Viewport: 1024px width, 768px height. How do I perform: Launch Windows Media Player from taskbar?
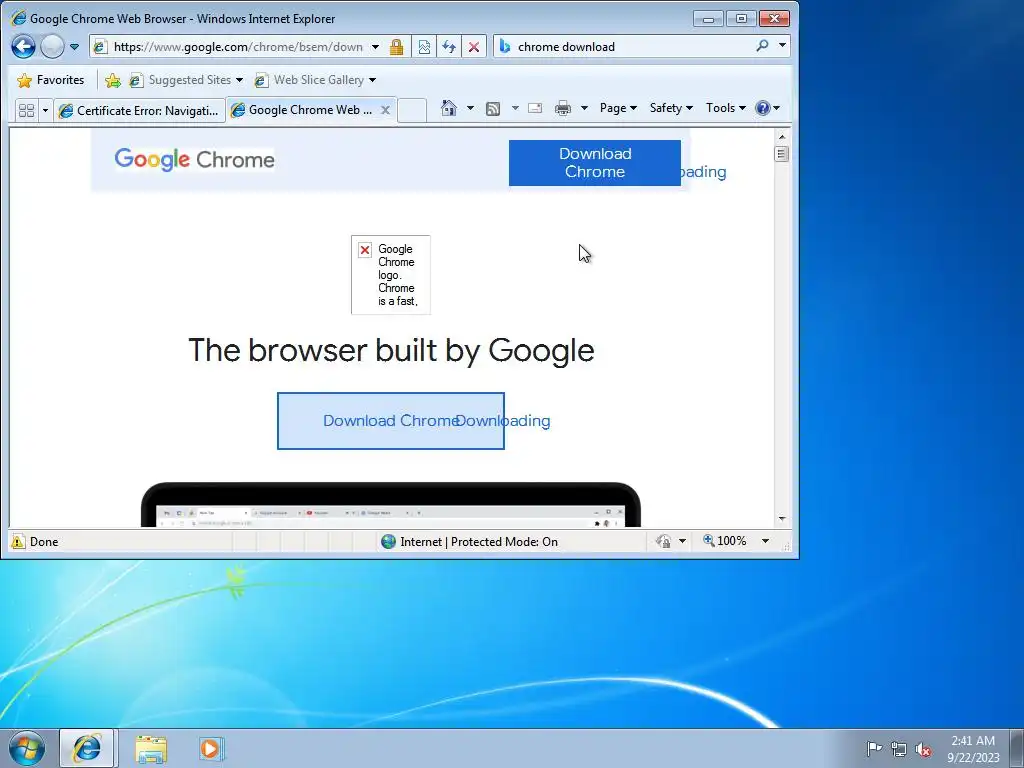(x=210, y=748)
